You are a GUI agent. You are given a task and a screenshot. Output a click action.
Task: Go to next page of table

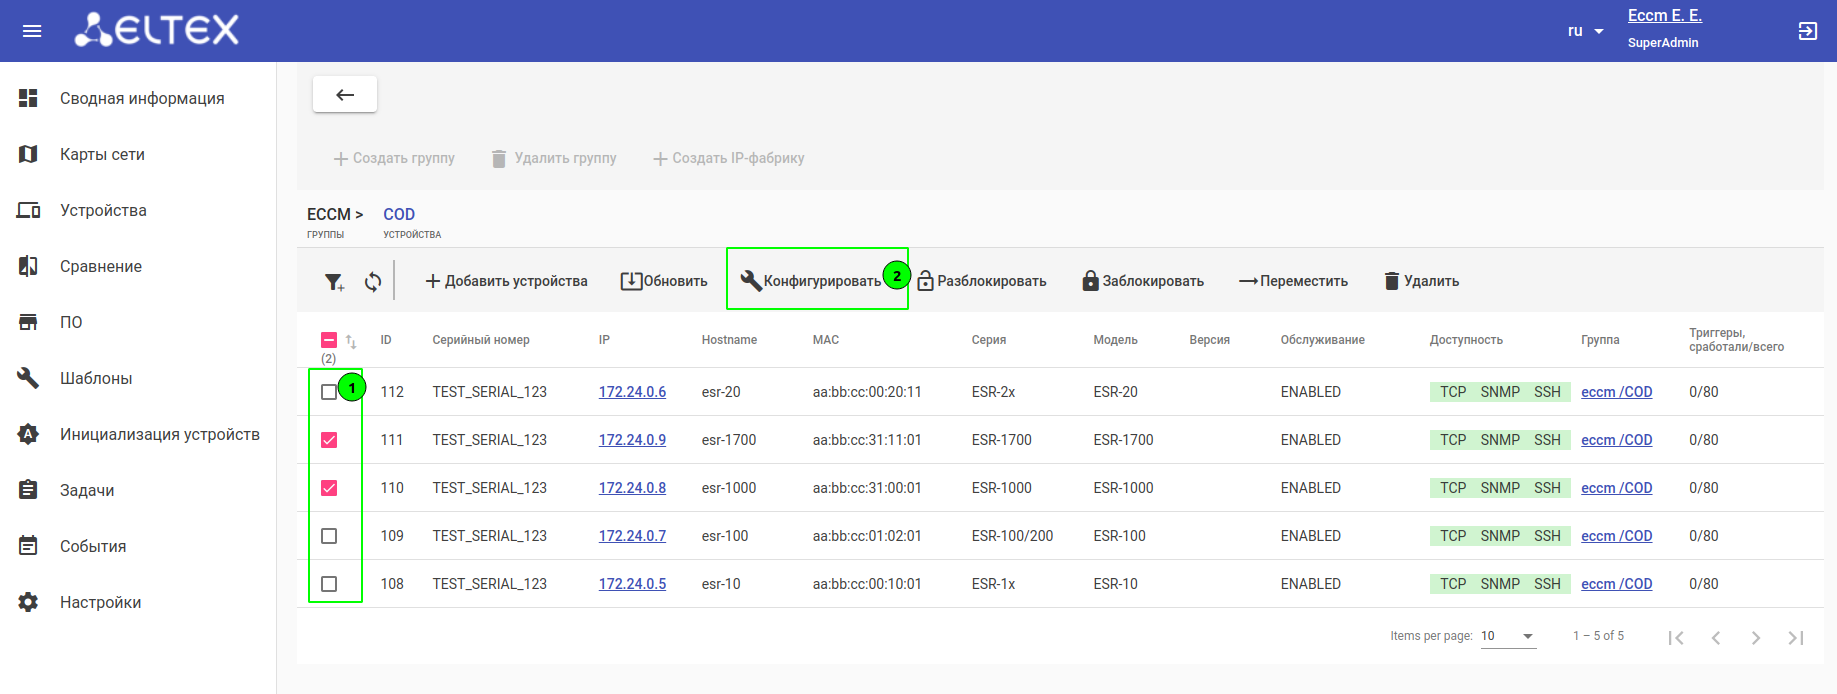tap(1756, 637)
